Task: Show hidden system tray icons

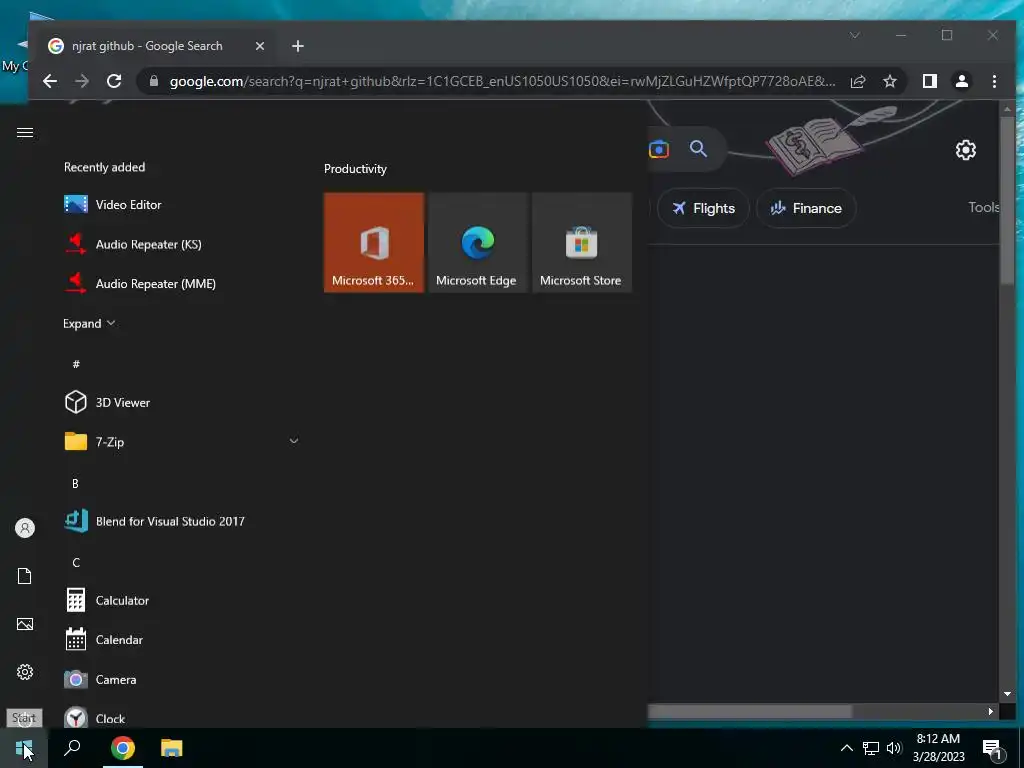Action: click(846, 748)
